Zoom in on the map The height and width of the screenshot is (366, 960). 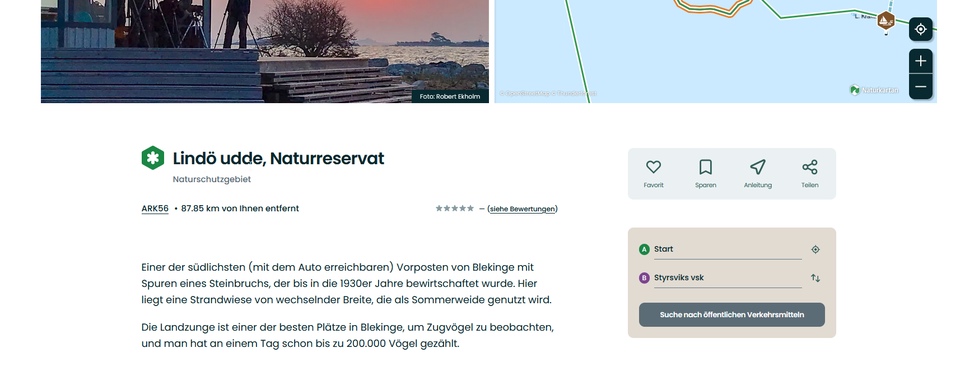pyautogui.click(x=920, y=61)
